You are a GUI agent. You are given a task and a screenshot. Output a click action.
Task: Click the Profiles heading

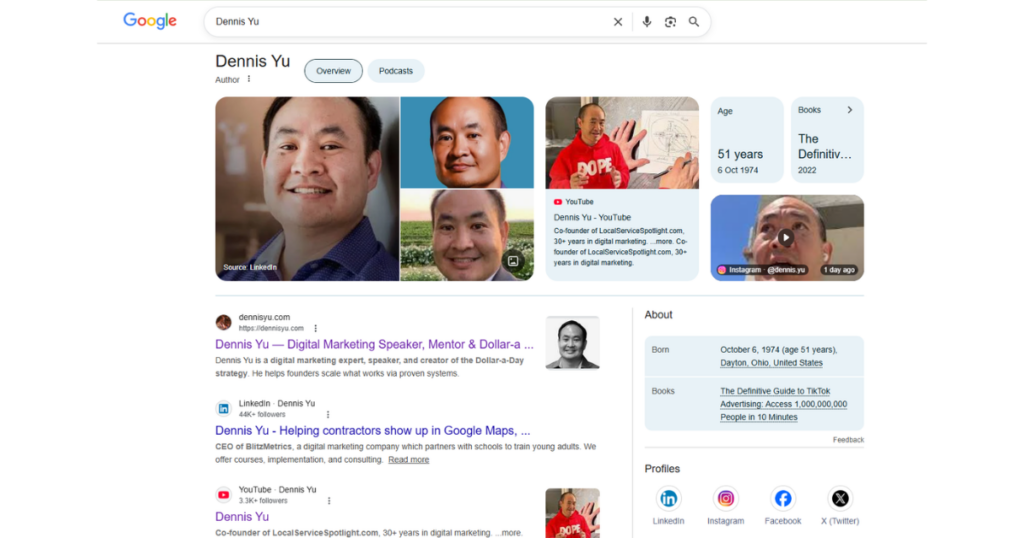pyautogui.click(x=662, y=469)
